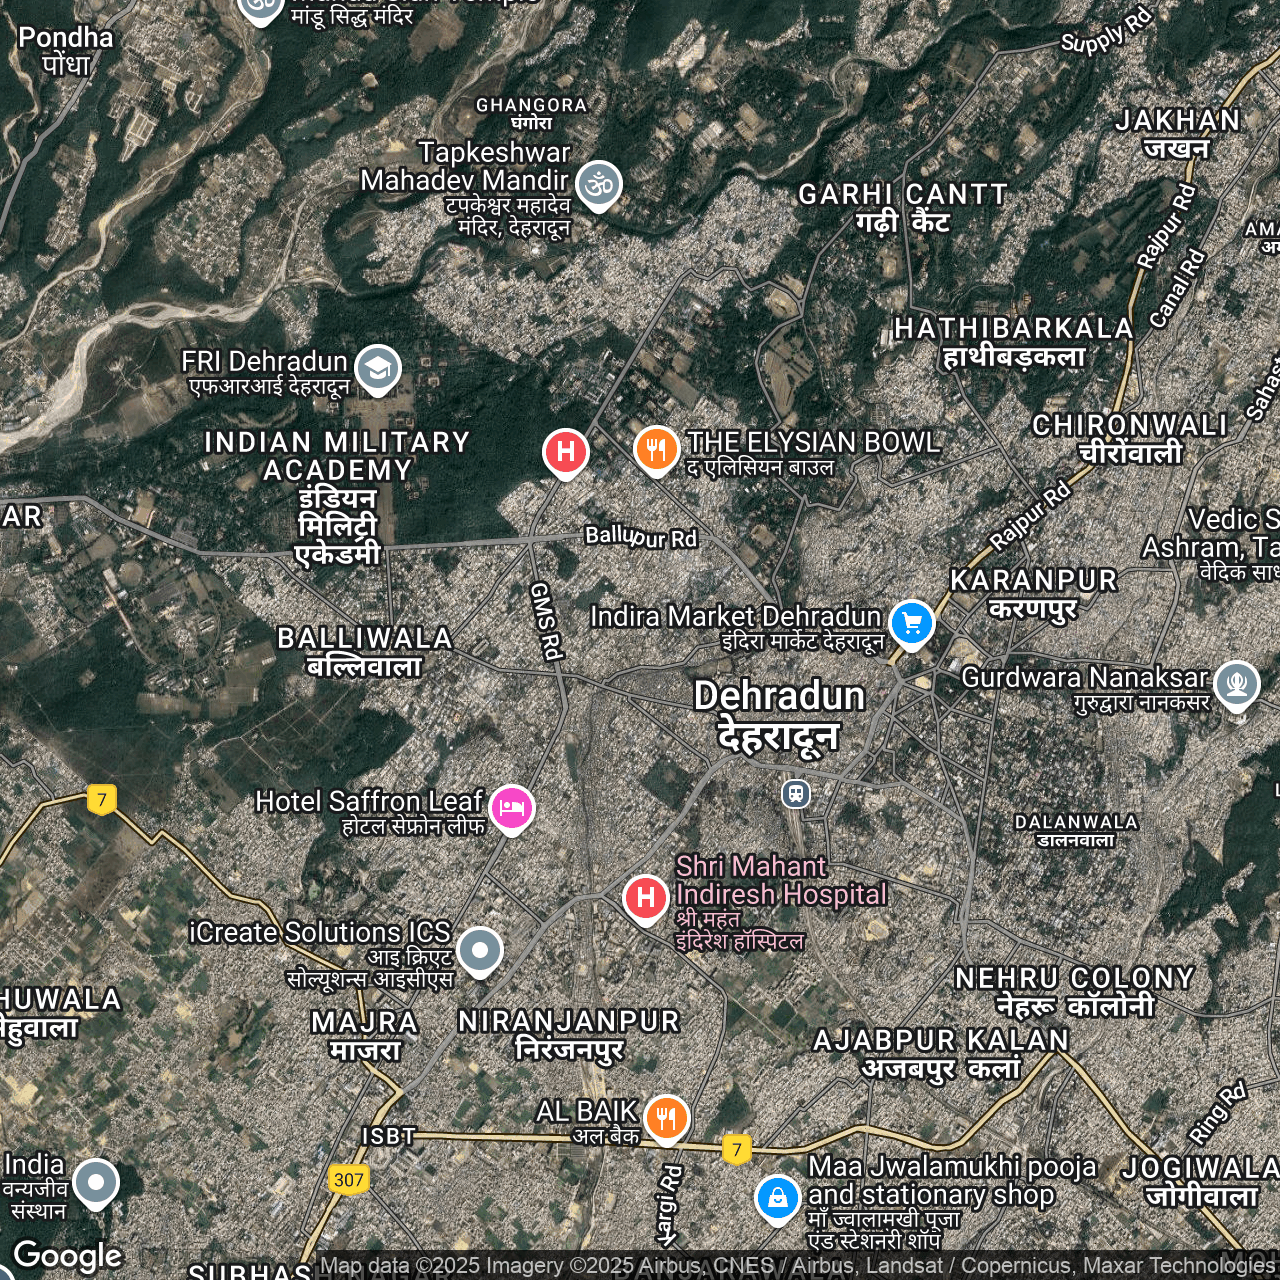Click the map data attribution text
This screenshot has width=1280, height=1280.
point(796,1266)
